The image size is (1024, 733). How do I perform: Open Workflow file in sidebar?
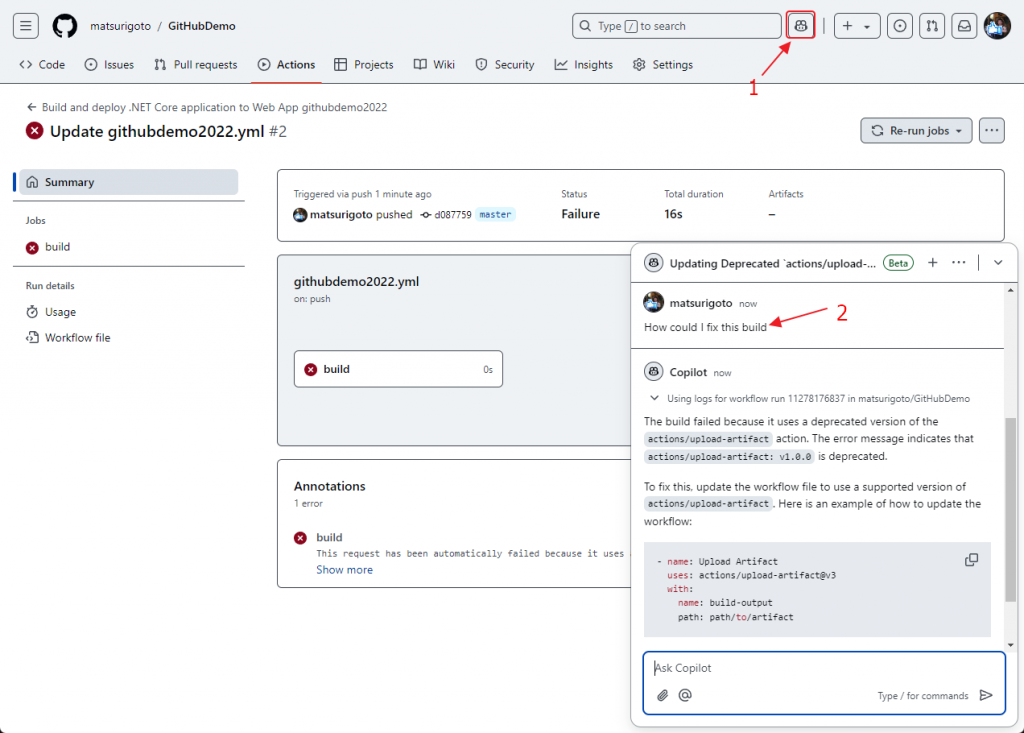(68, 338)
